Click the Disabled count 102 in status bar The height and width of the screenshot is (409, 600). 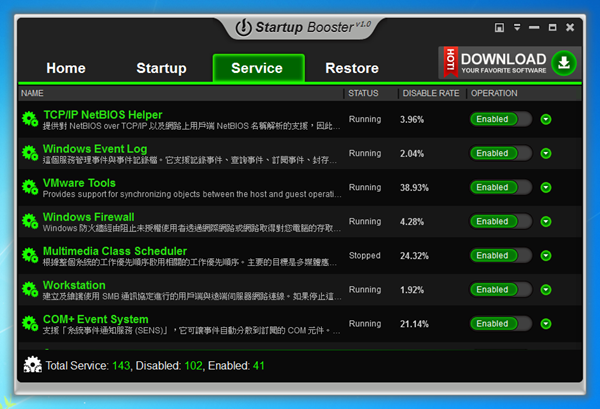(x=193, y=365)
